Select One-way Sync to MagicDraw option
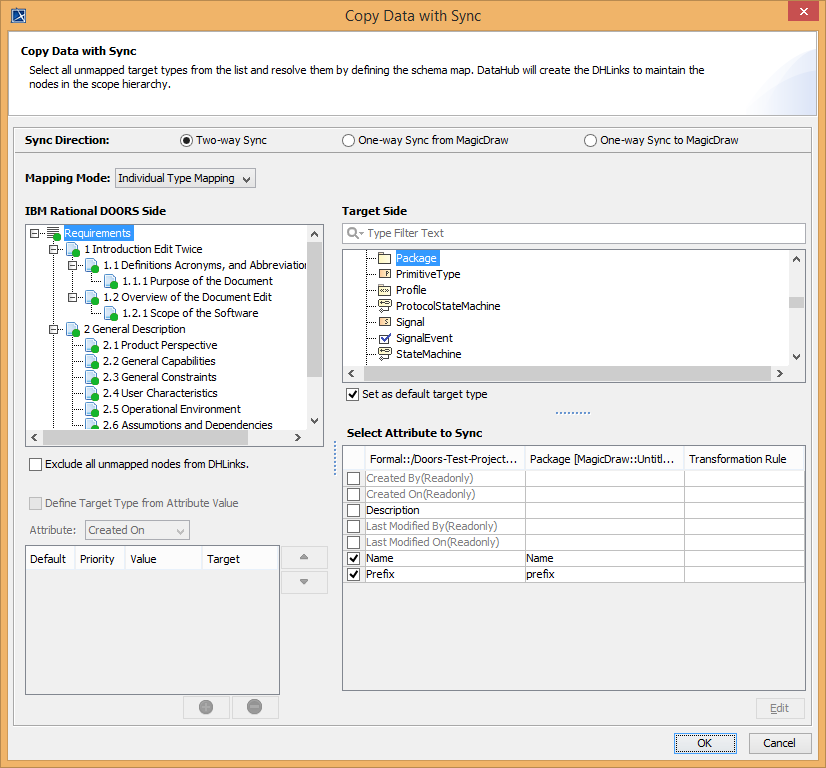 590,141
